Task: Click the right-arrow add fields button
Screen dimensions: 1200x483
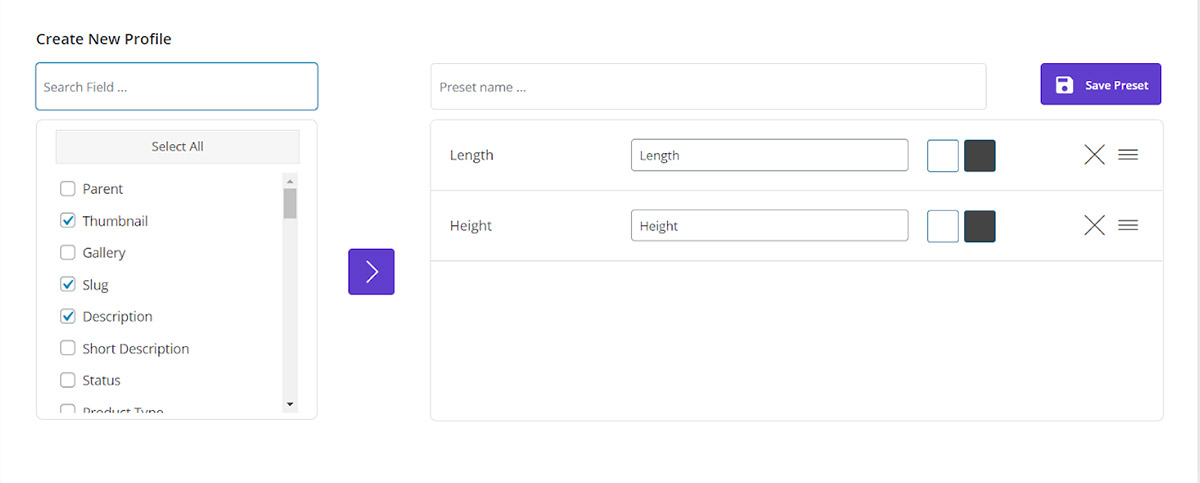Action: 371,272
